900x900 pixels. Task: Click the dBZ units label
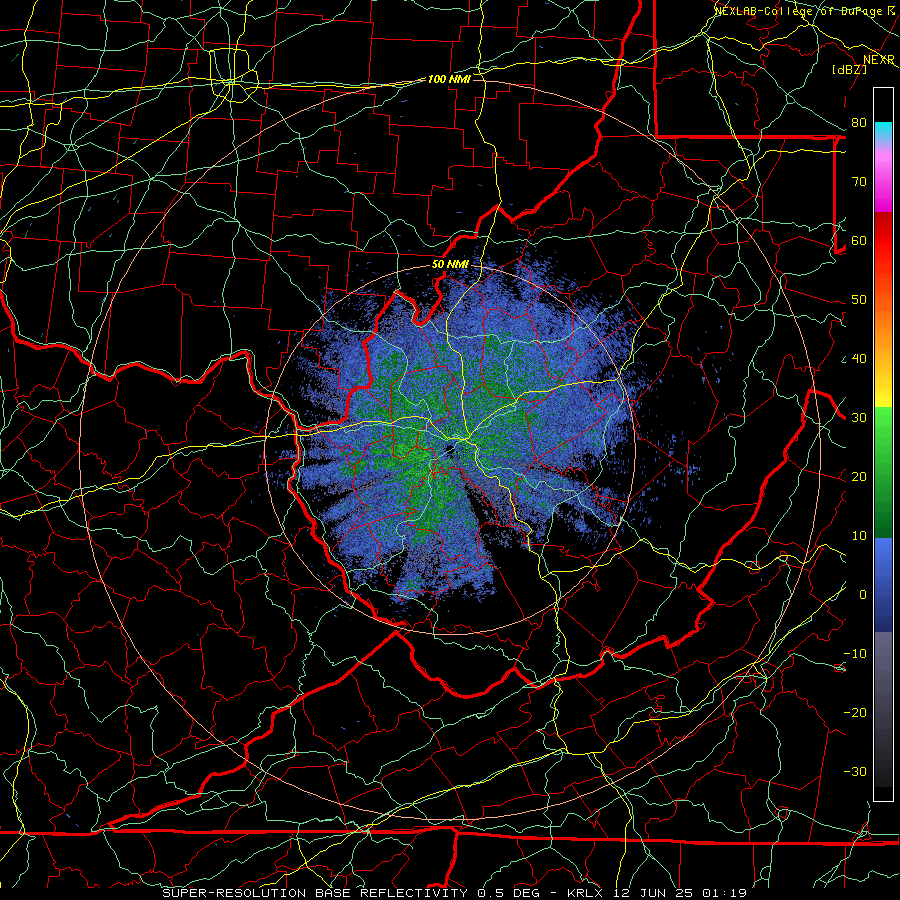coord(849,69)
